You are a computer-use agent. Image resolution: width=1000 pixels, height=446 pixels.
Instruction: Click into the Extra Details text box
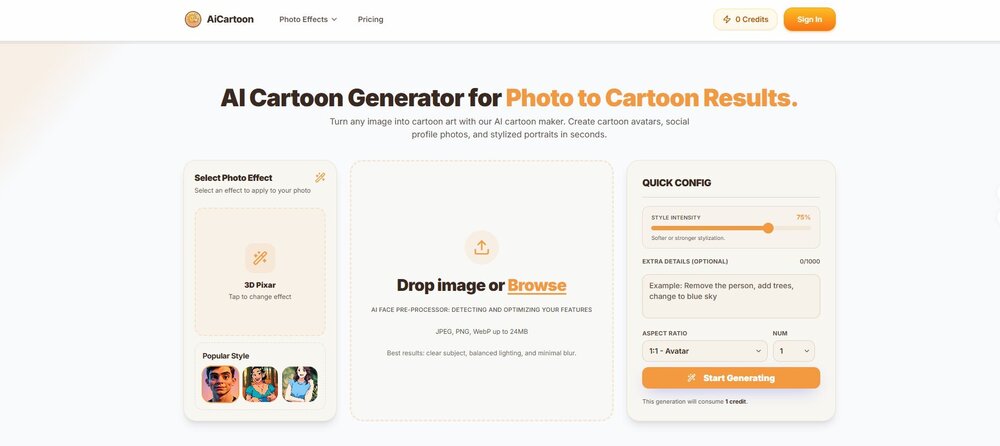[730, 296]
